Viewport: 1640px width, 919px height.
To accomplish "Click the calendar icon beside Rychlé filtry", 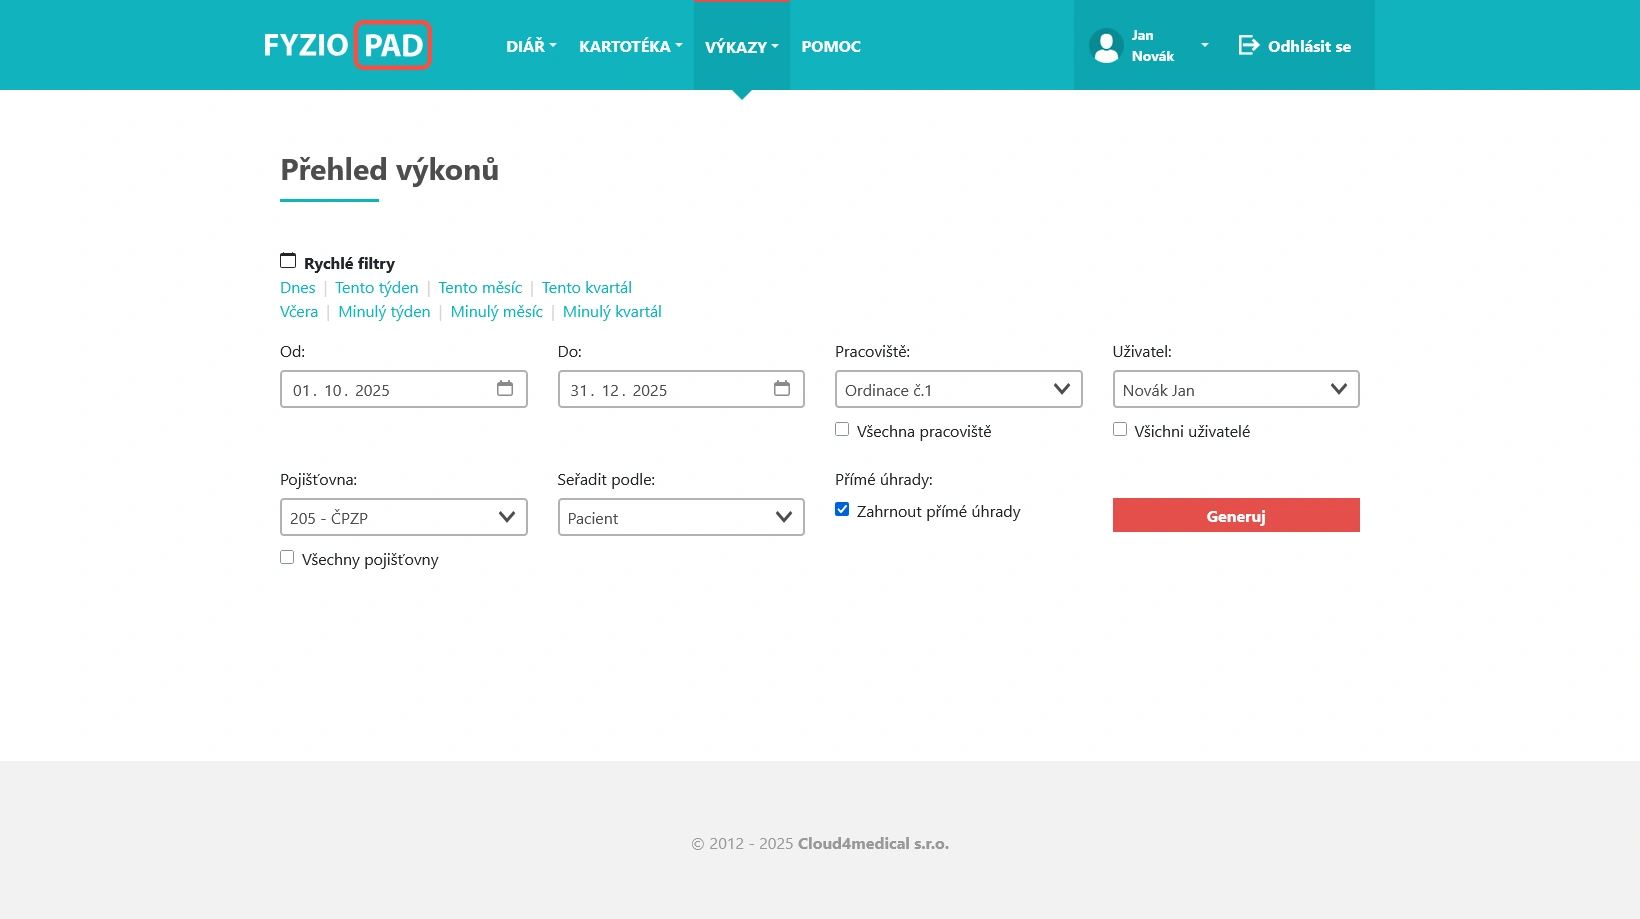I will point(287,259).
